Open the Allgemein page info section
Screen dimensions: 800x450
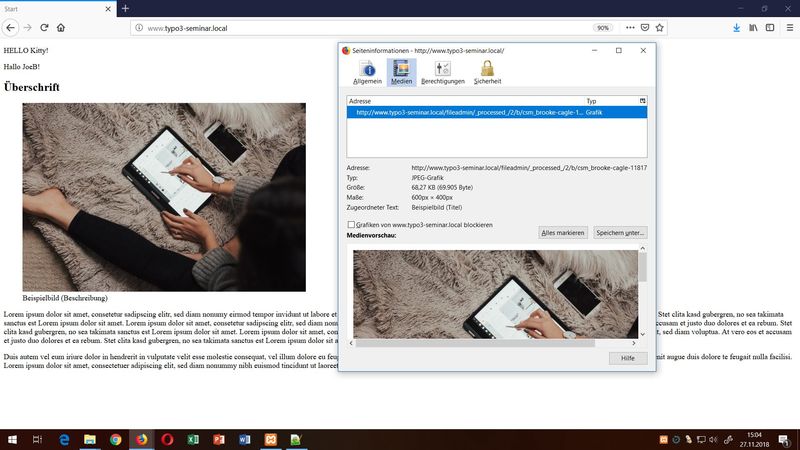coord(367,72)
